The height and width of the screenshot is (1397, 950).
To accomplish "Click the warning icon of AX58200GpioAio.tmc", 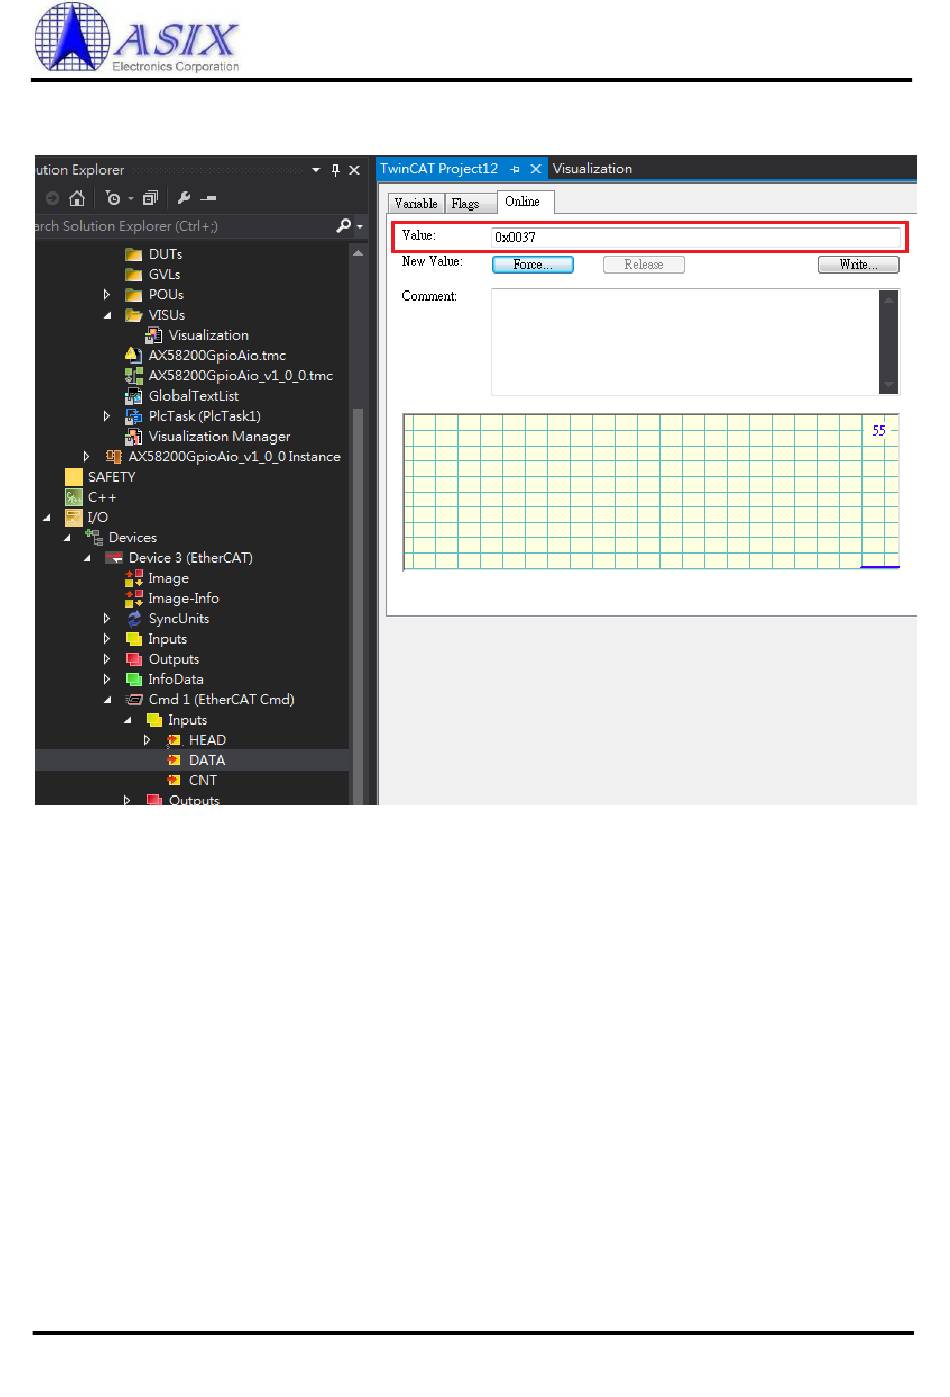I will tap(133, 355).
